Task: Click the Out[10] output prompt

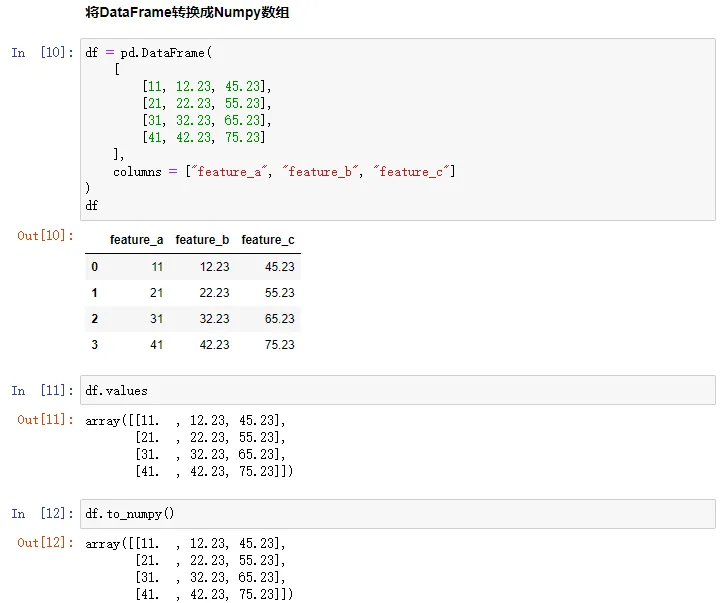Action: coord(46,236)
